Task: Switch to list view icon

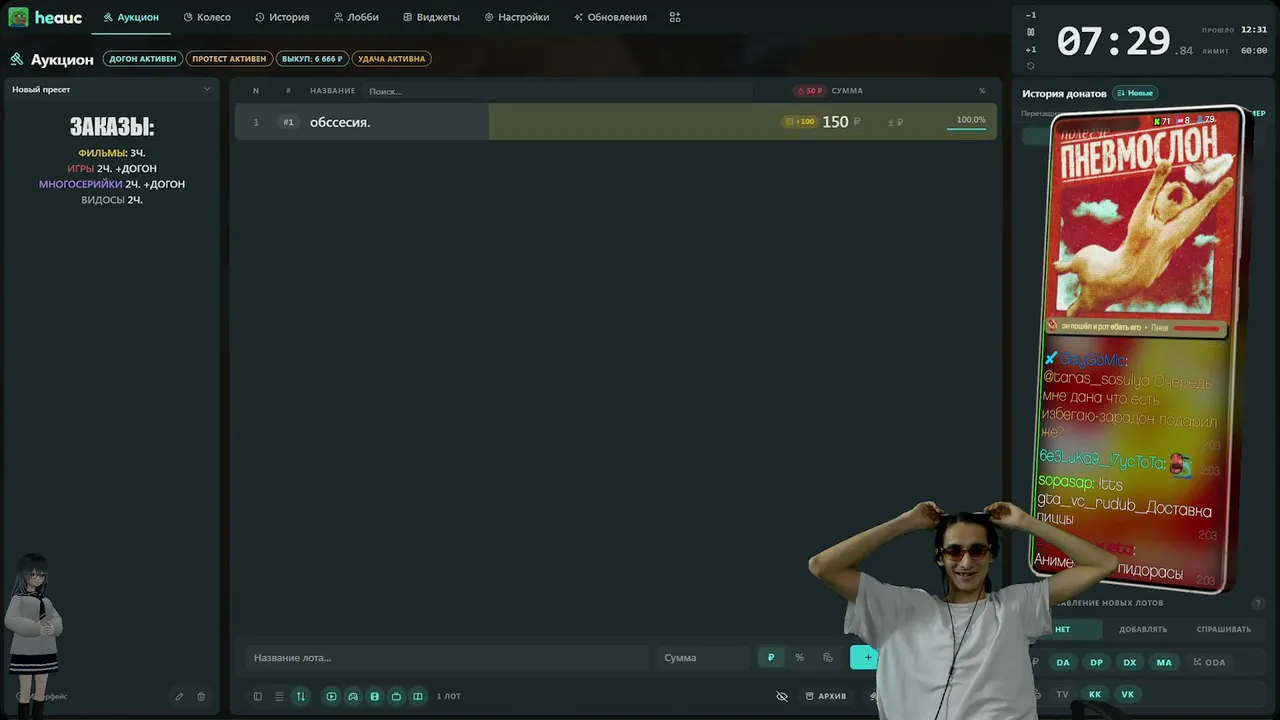Action: (279, 696)
